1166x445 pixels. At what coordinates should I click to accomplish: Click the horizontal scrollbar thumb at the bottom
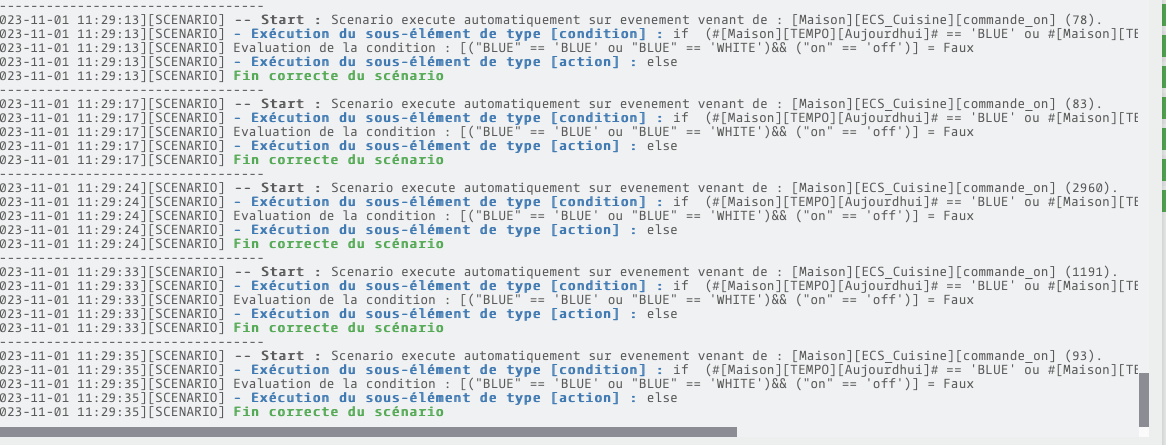(368, 432)
